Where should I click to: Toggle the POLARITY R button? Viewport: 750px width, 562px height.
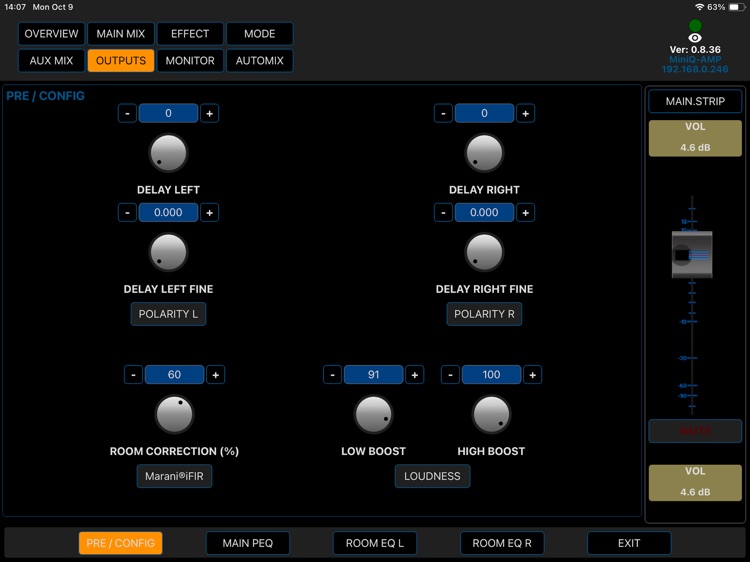coord(485,314)
